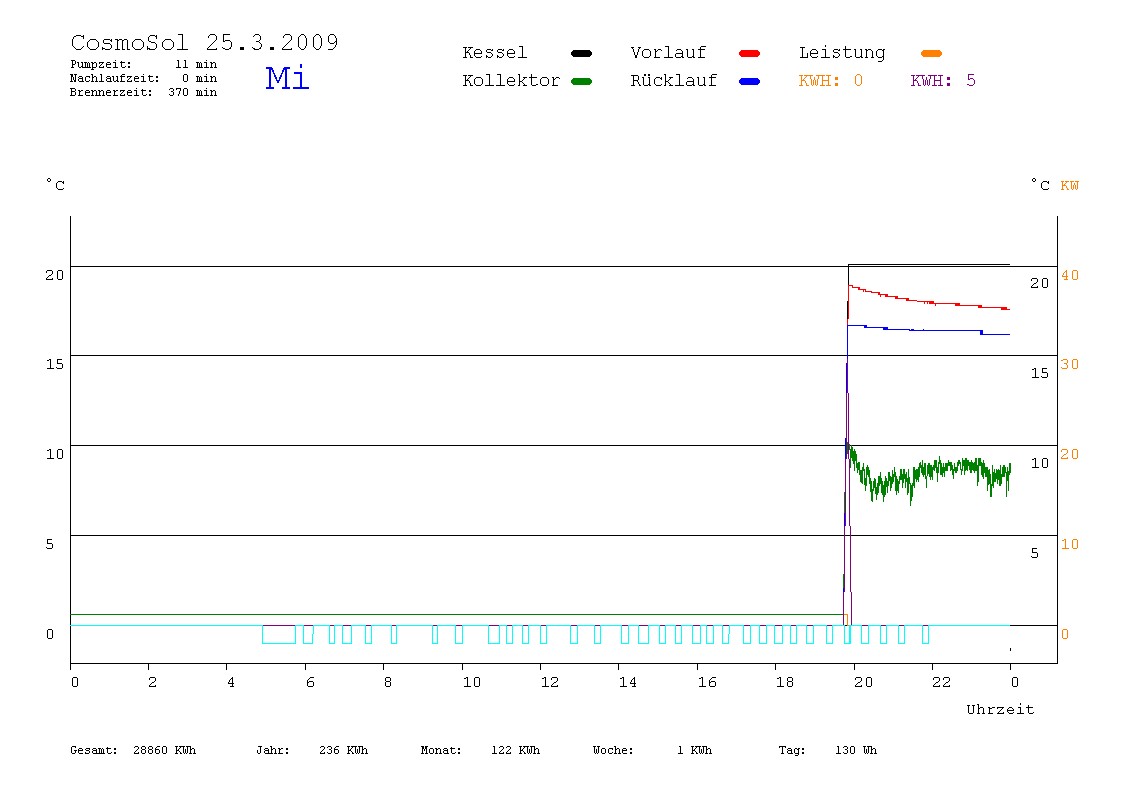Image resolution: width=1148 pixels, height=812 pixels.
Task: Click the Leistung legend label
Action: click(842, 53)
